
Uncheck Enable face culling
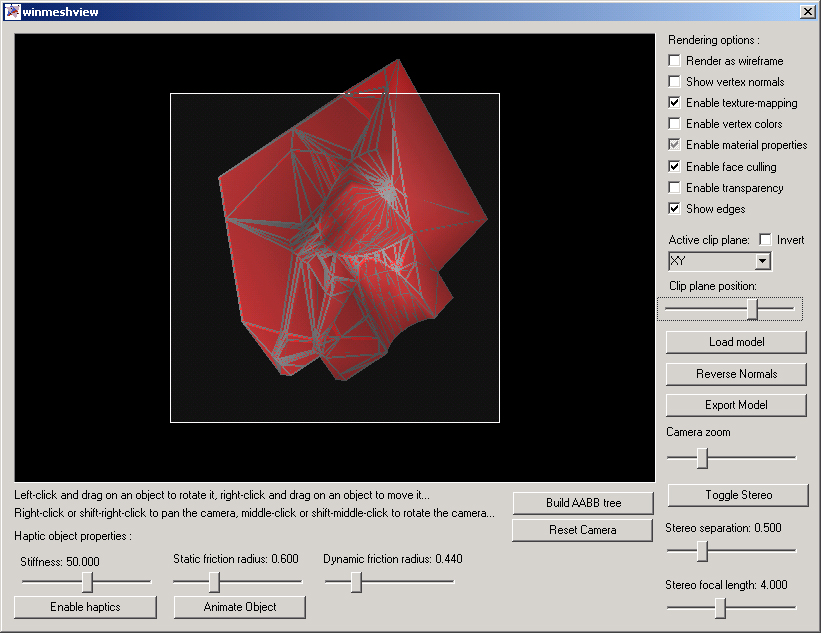(x=675, y=167)
